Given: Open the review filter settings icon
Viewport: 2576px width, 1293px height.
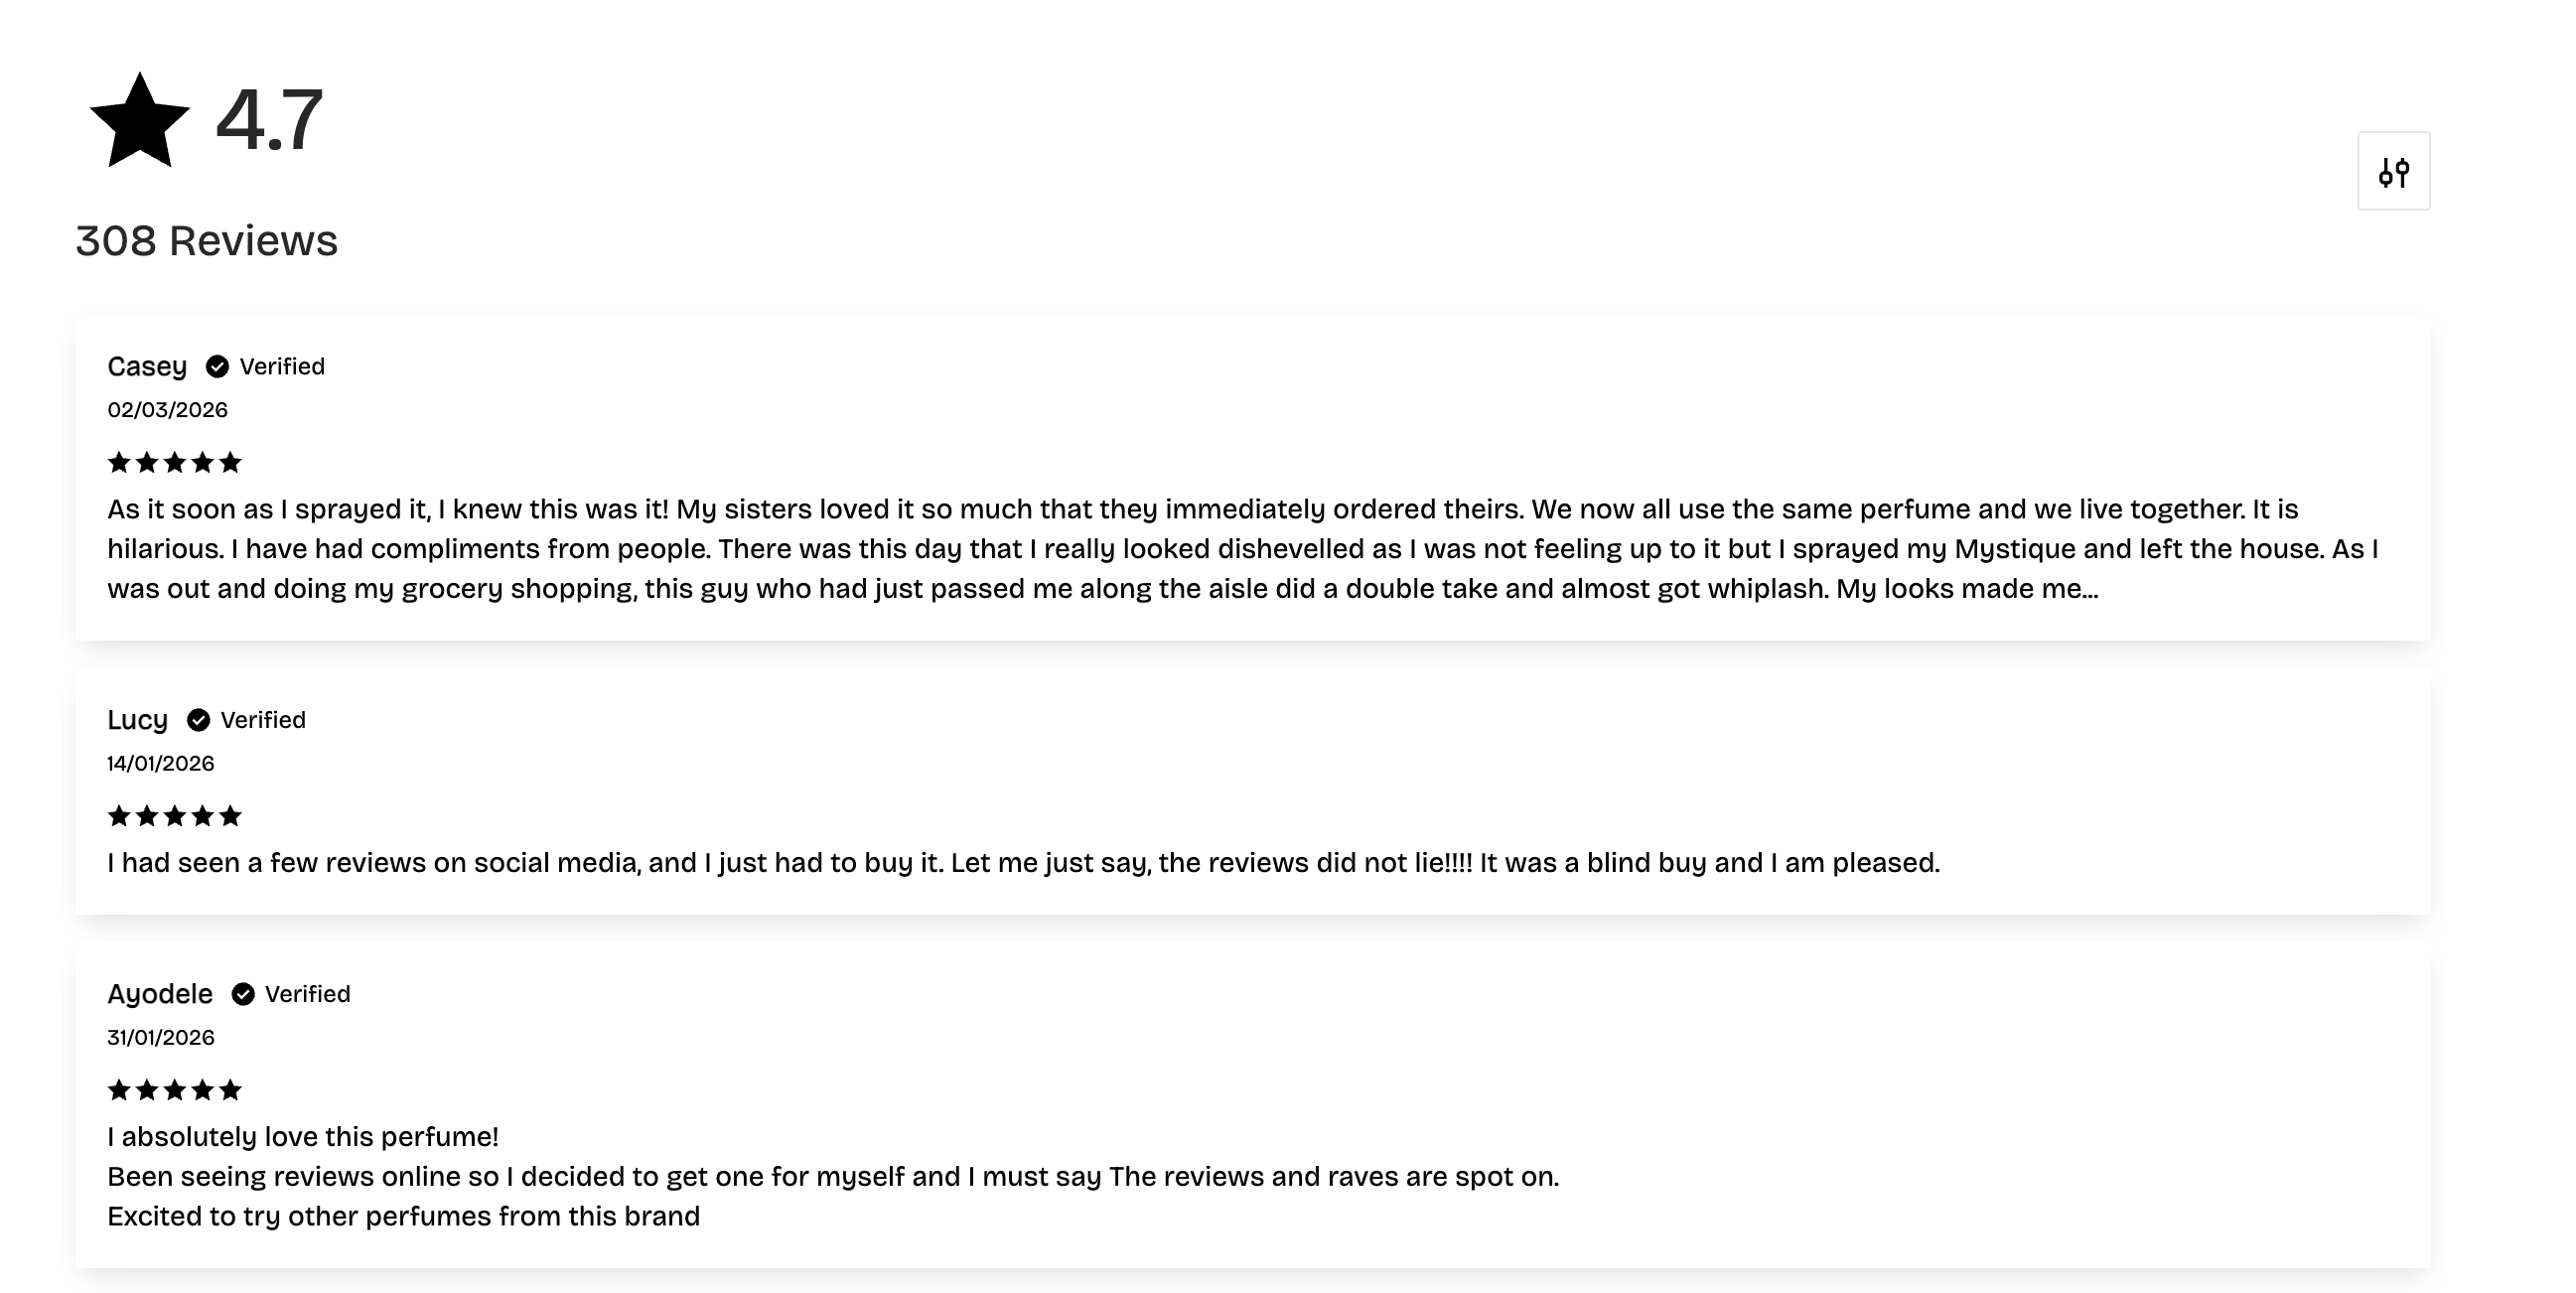Looking at the screenshot, I should point(2393,172).
